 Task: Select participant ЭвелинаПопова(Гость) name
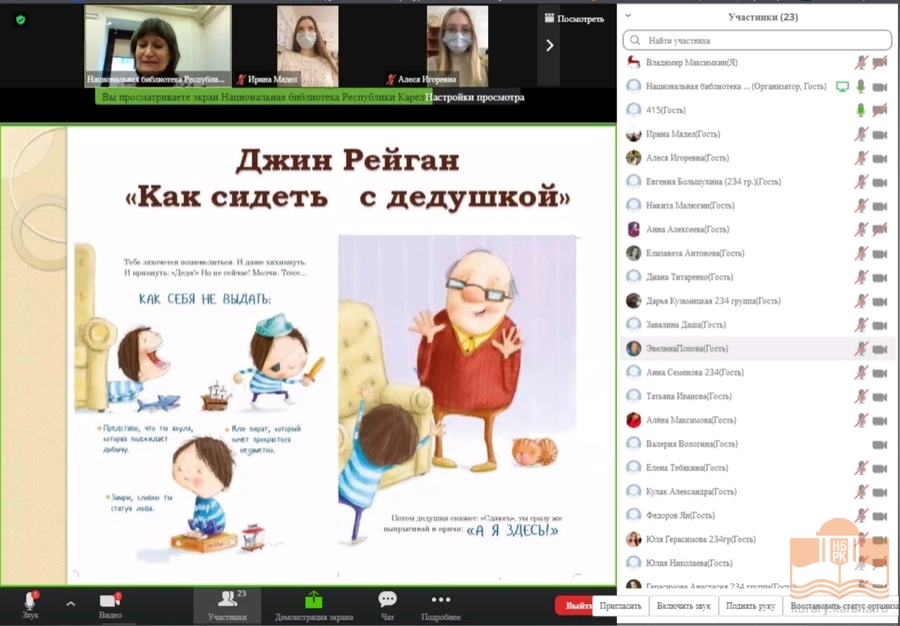point(686,348)
